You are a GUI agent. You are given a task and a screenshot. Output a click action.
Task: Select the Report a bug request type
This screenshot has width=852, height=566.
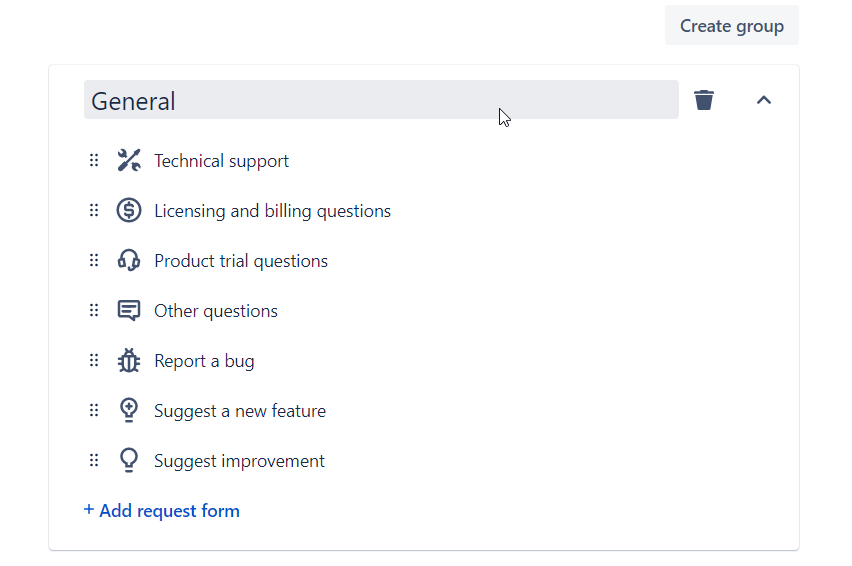[204, 361]
